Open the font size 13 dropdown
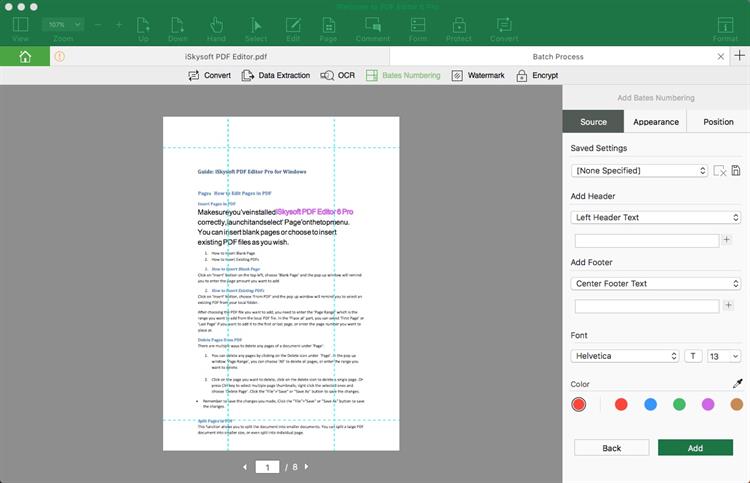This screenshot has width=750, height=483. pyautogui.click(x=724, y=356)
